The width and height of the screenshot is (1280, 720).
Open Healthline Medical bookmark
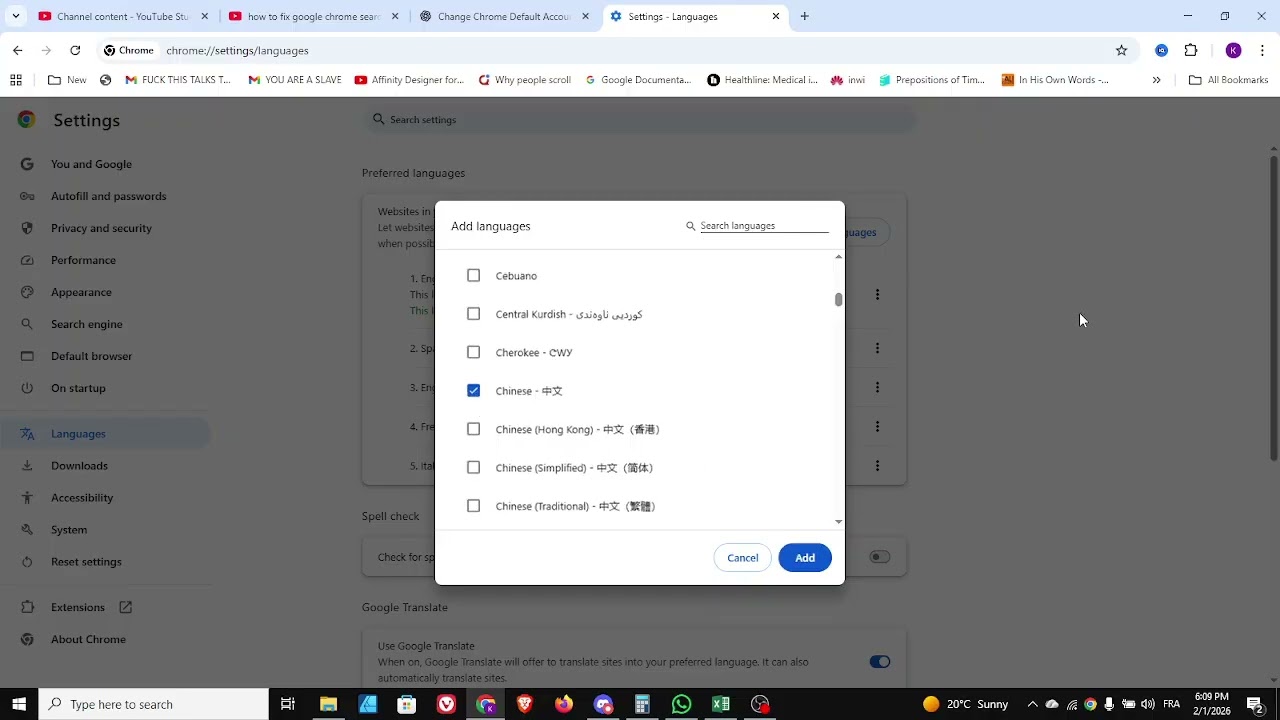[762, 80]
